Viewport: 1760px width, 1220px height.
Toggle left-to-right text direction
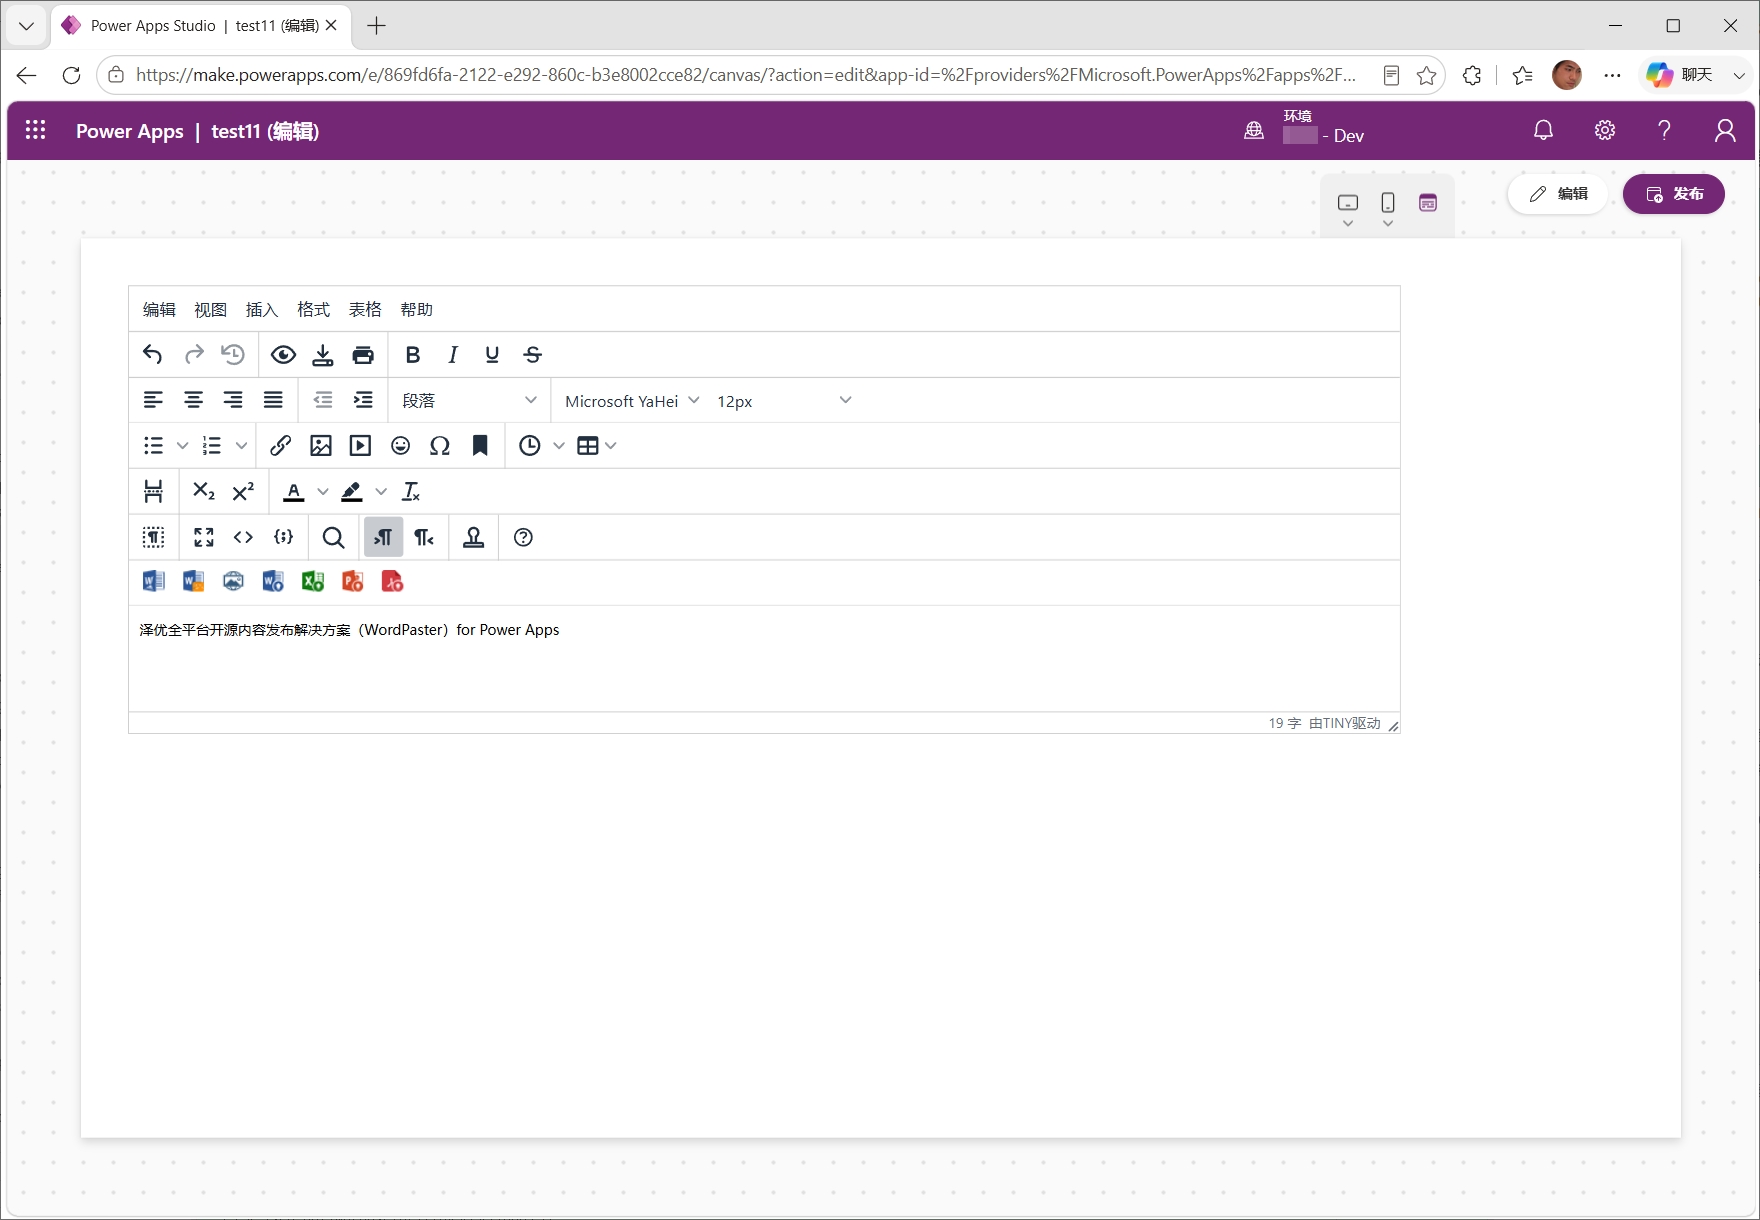[x=383, y=538]
